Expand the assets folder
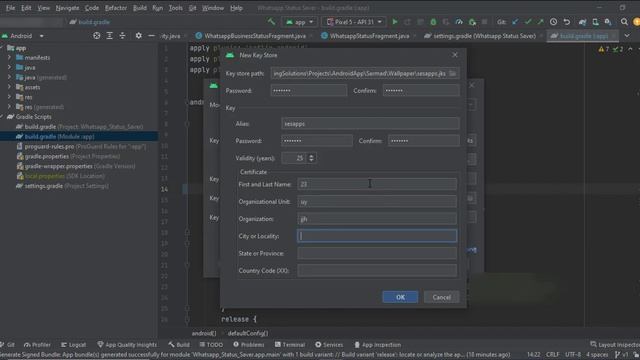Screen dimensions: 640x360 tap(9, 87)
